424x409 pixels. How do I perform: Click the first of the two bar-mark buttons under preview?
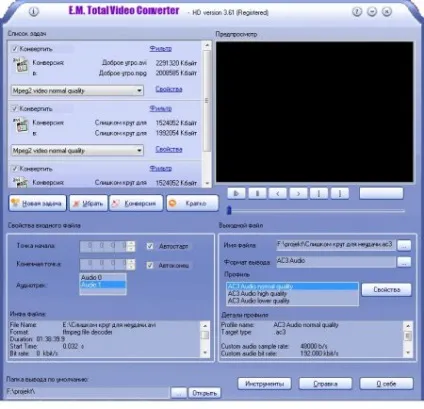click(x=319, y=193)
